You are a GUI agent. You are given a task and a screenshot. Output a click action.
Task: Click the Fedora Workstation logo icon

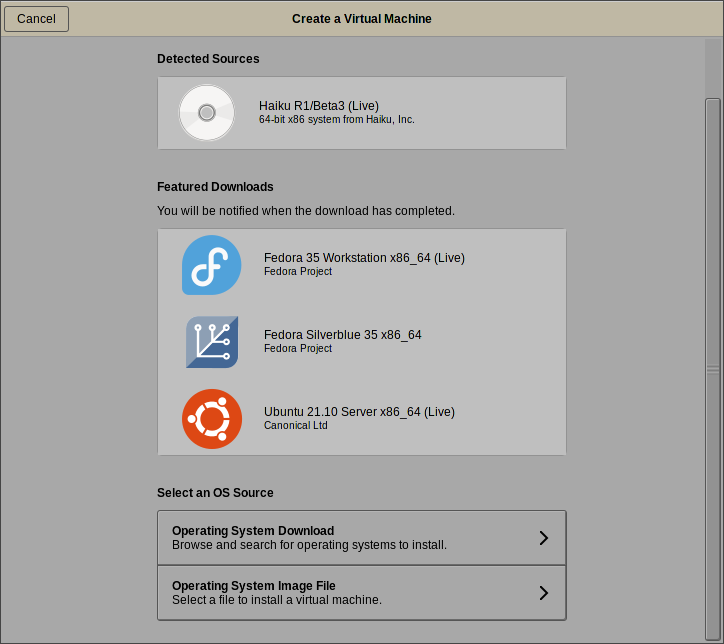point(211,265)
